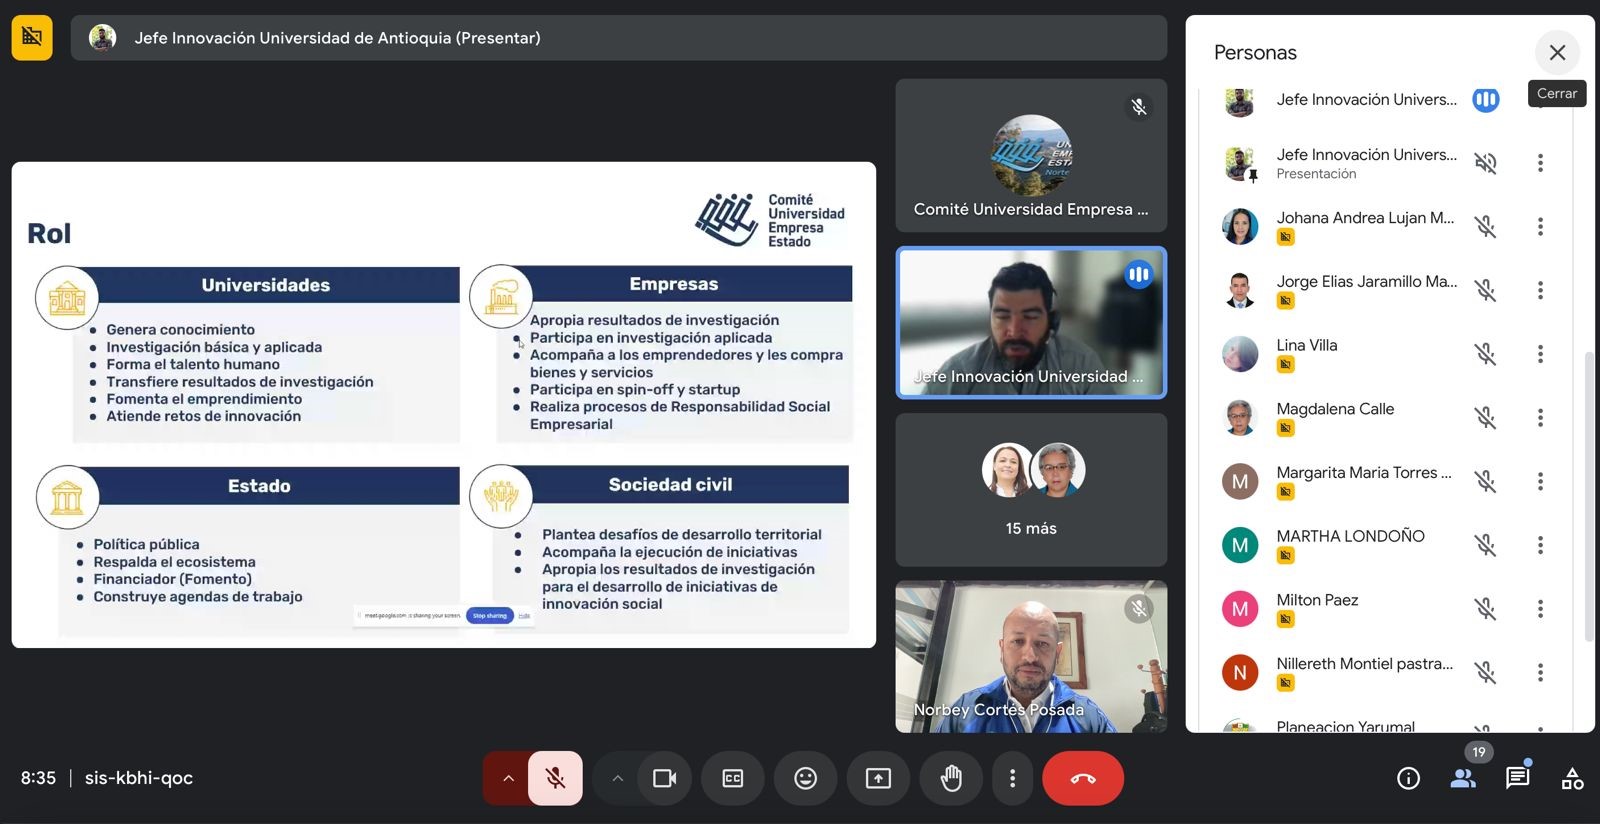1600x824 pixels.
Task: Open the meeting details info icon
Action: point(1408,778)
